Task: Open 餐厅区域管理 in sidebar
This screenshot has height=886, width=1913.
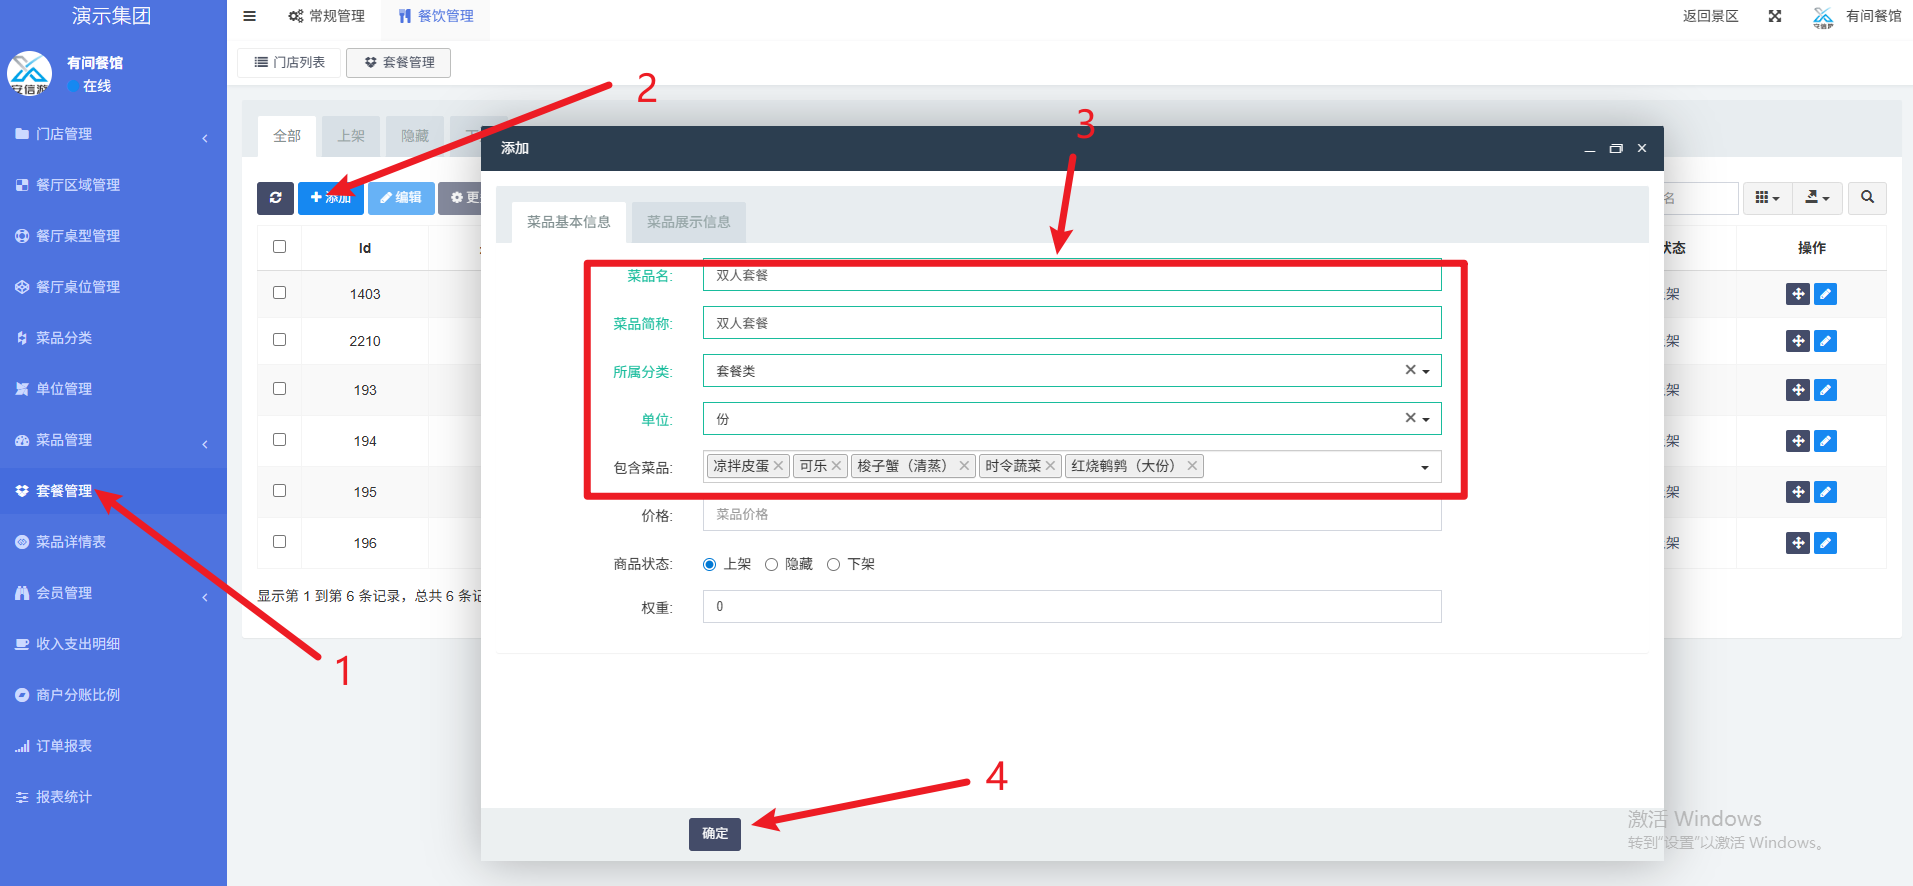Action: point(113,185)
